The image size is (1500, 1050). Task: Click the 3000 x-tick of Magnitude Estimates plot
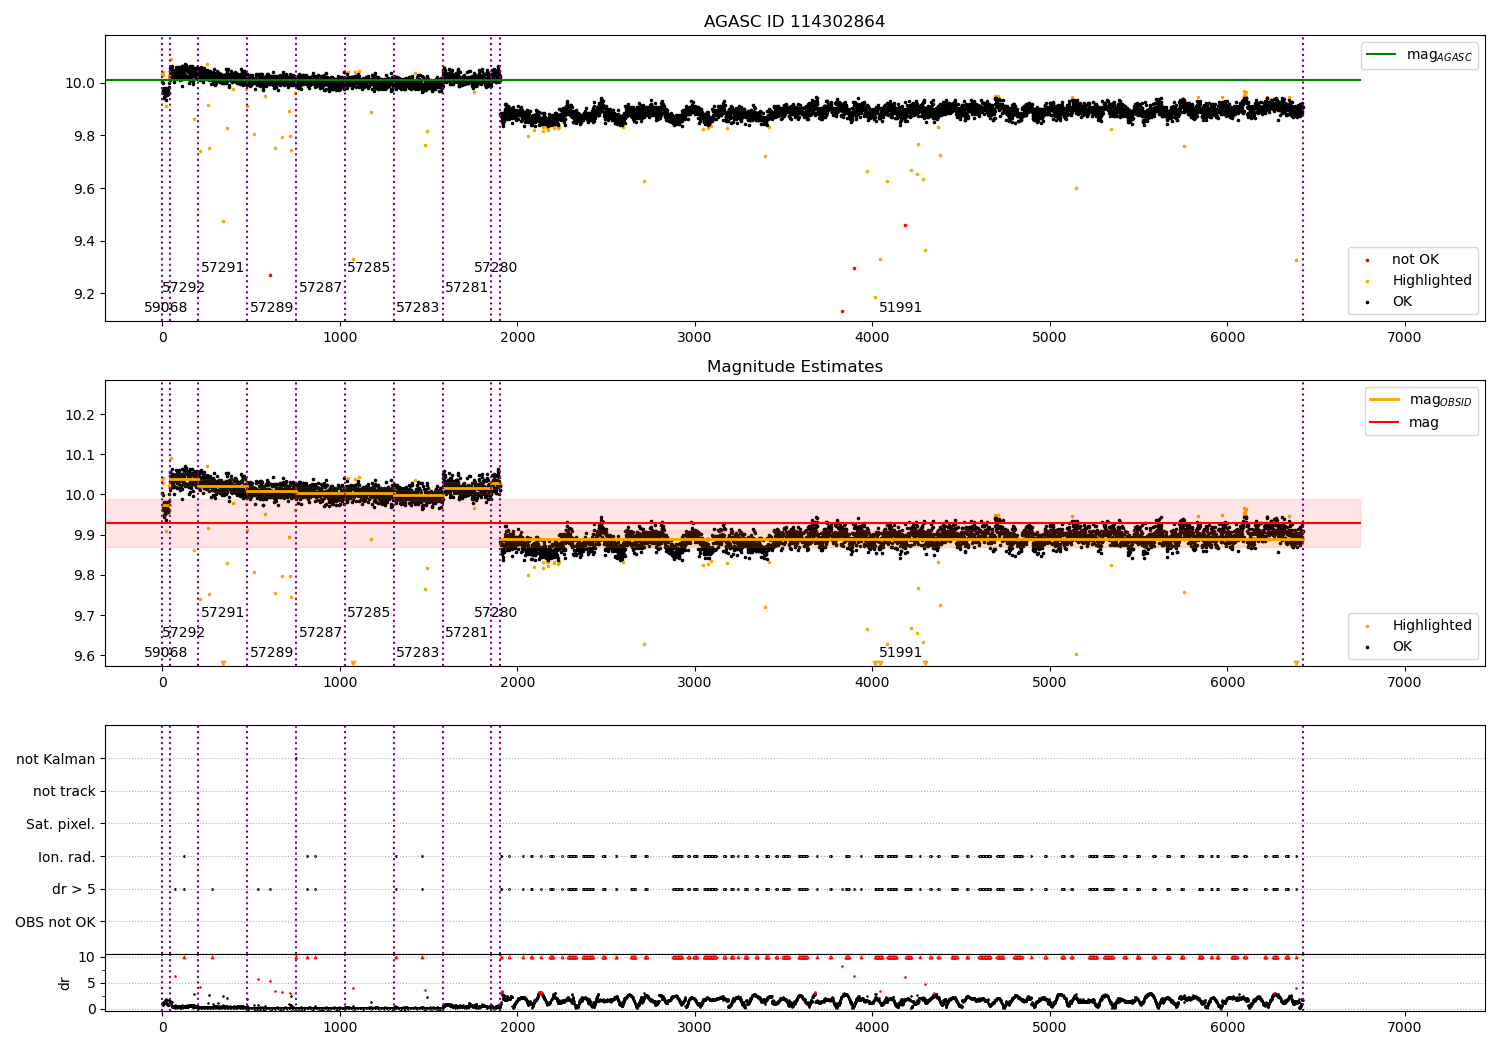695,682
